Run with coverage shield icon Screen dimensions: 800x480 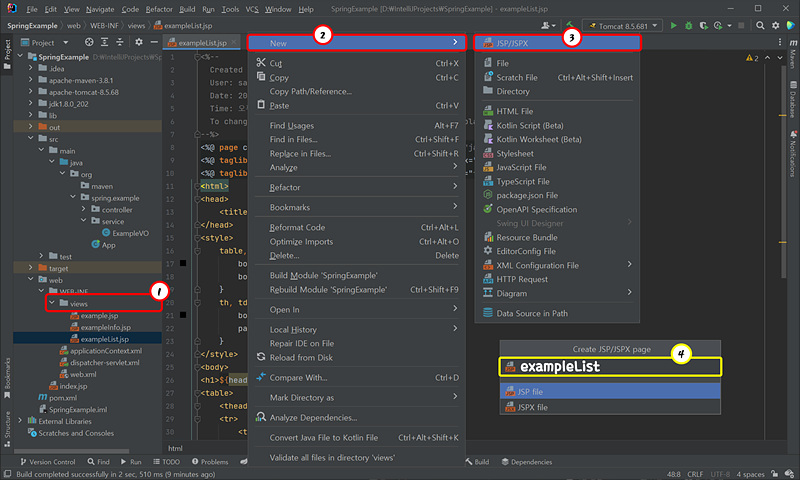(703, 26)
